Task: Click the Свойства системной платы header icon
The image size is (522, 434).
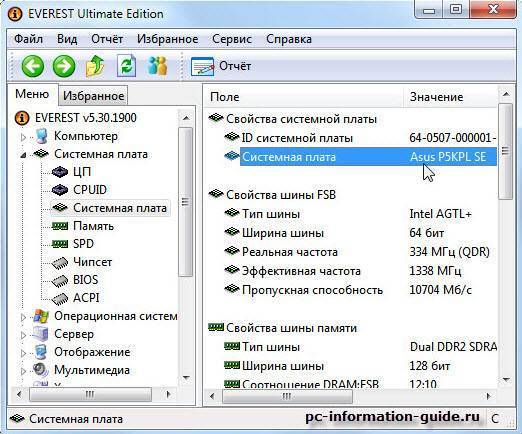Action: coord(216,118)
